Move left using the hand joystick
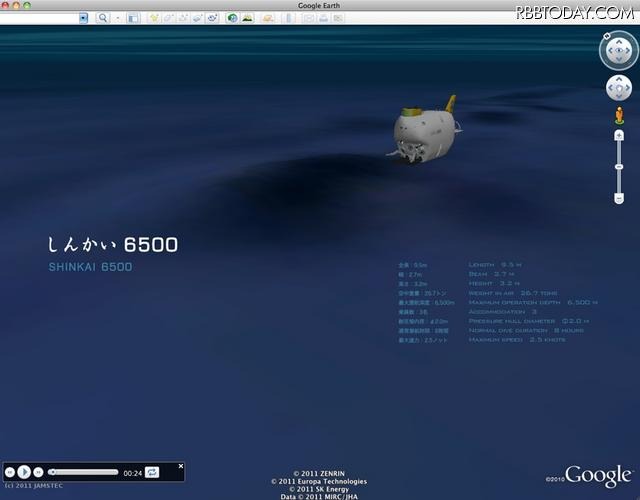The image size is (640, 500). click(611, 88)
